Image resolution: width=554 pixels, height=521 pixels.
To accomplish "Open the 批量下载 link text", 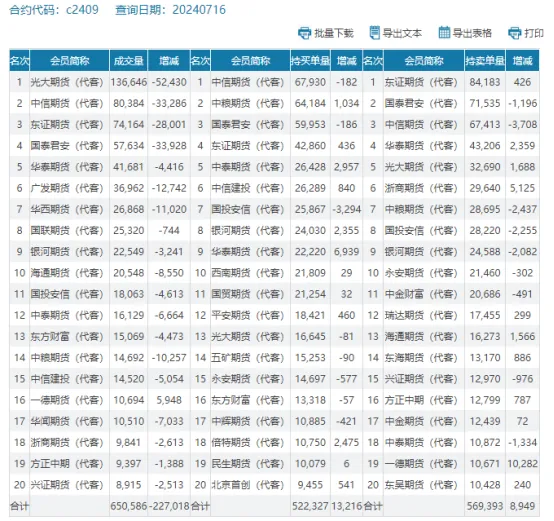I will coord(334,33).
